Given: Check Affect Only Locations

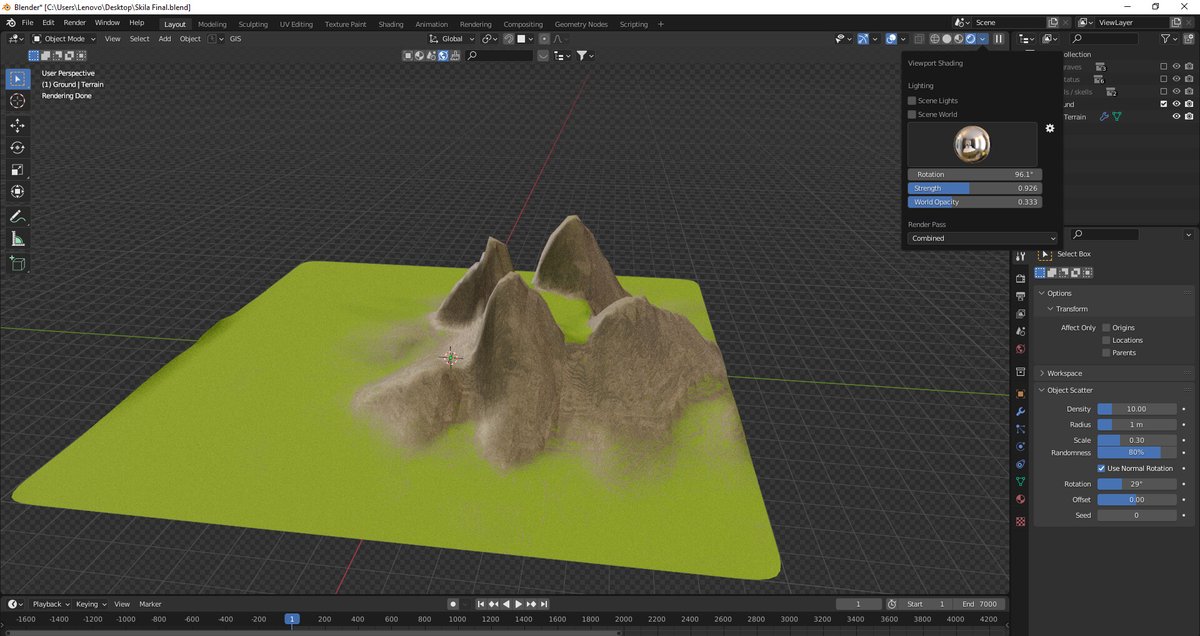Looking at the screenshot, I should [1106, 340].
